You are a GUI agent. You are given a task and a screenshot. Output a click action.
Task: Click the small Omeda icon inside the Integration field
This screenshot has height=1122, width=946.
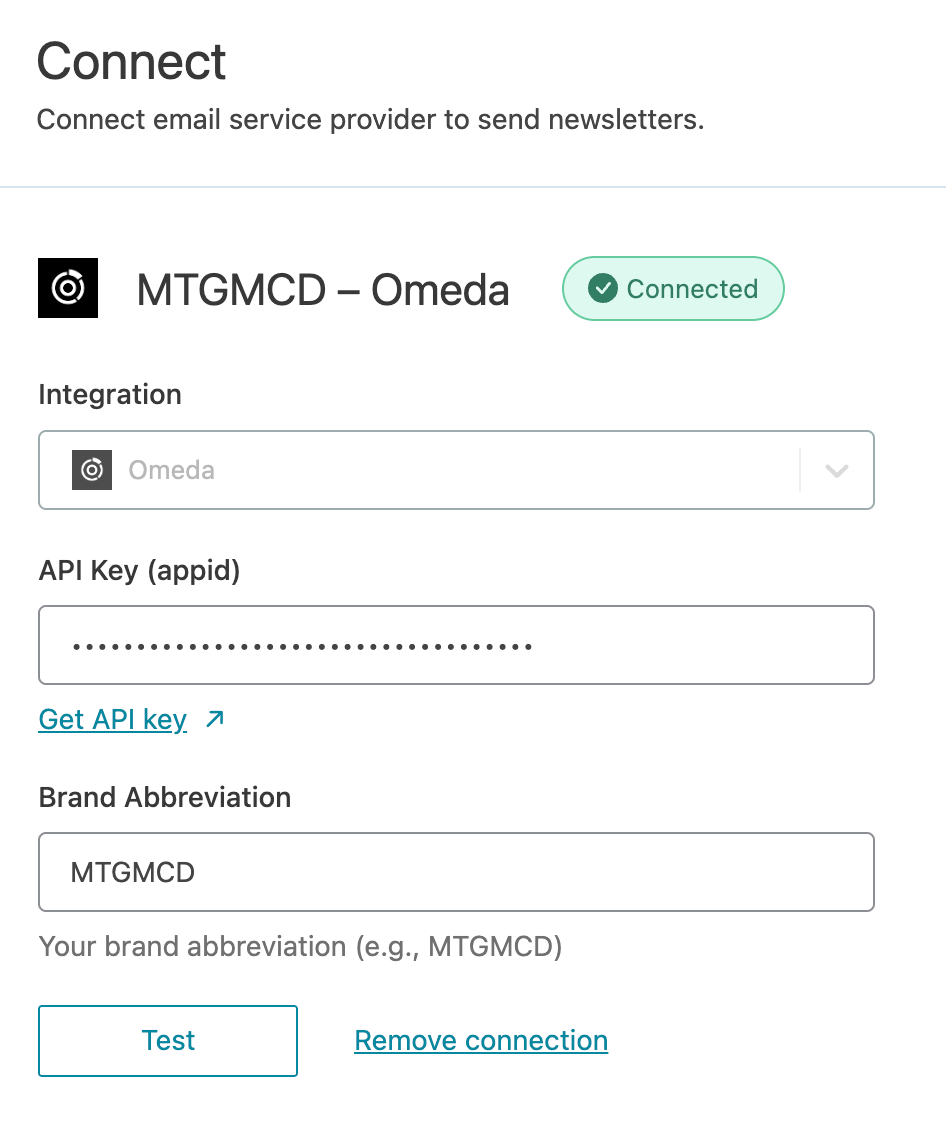[92, 470]
